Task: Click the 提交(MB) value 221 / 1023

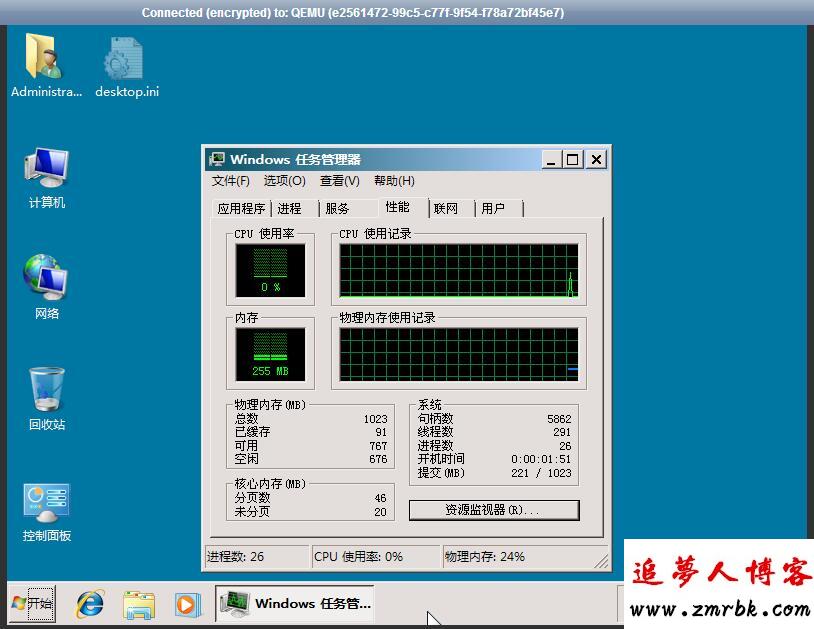Action: pyautogui.click(x=541, y=473)
